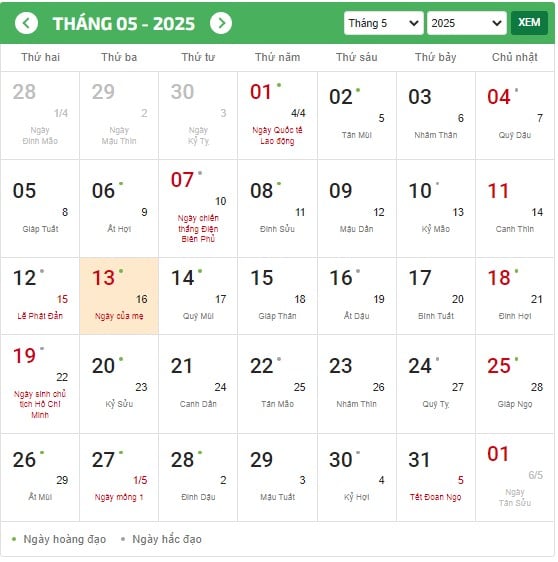Open day 07 Ngày chiến thắng Điện Biên Phủ

(x=198, y=208)
